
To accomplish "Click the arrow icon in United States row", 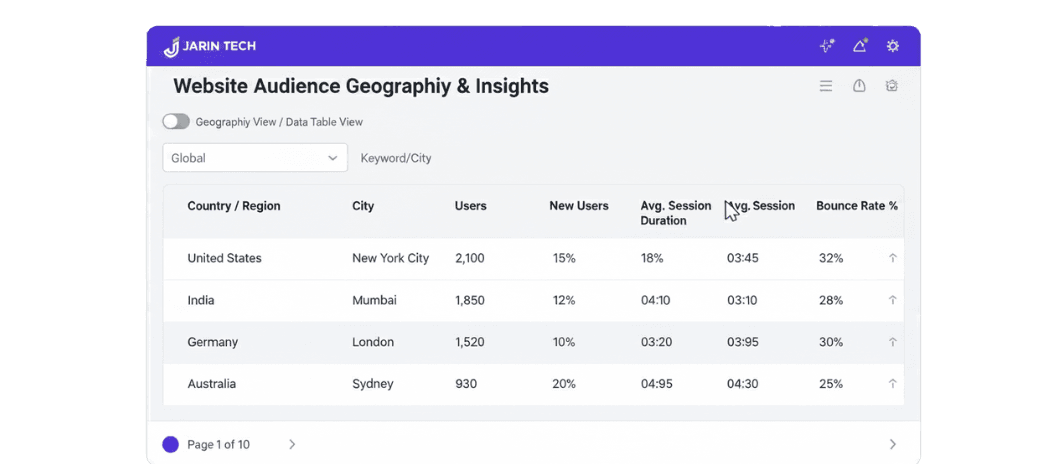I will pyautogui.click(x=892, y=258).
